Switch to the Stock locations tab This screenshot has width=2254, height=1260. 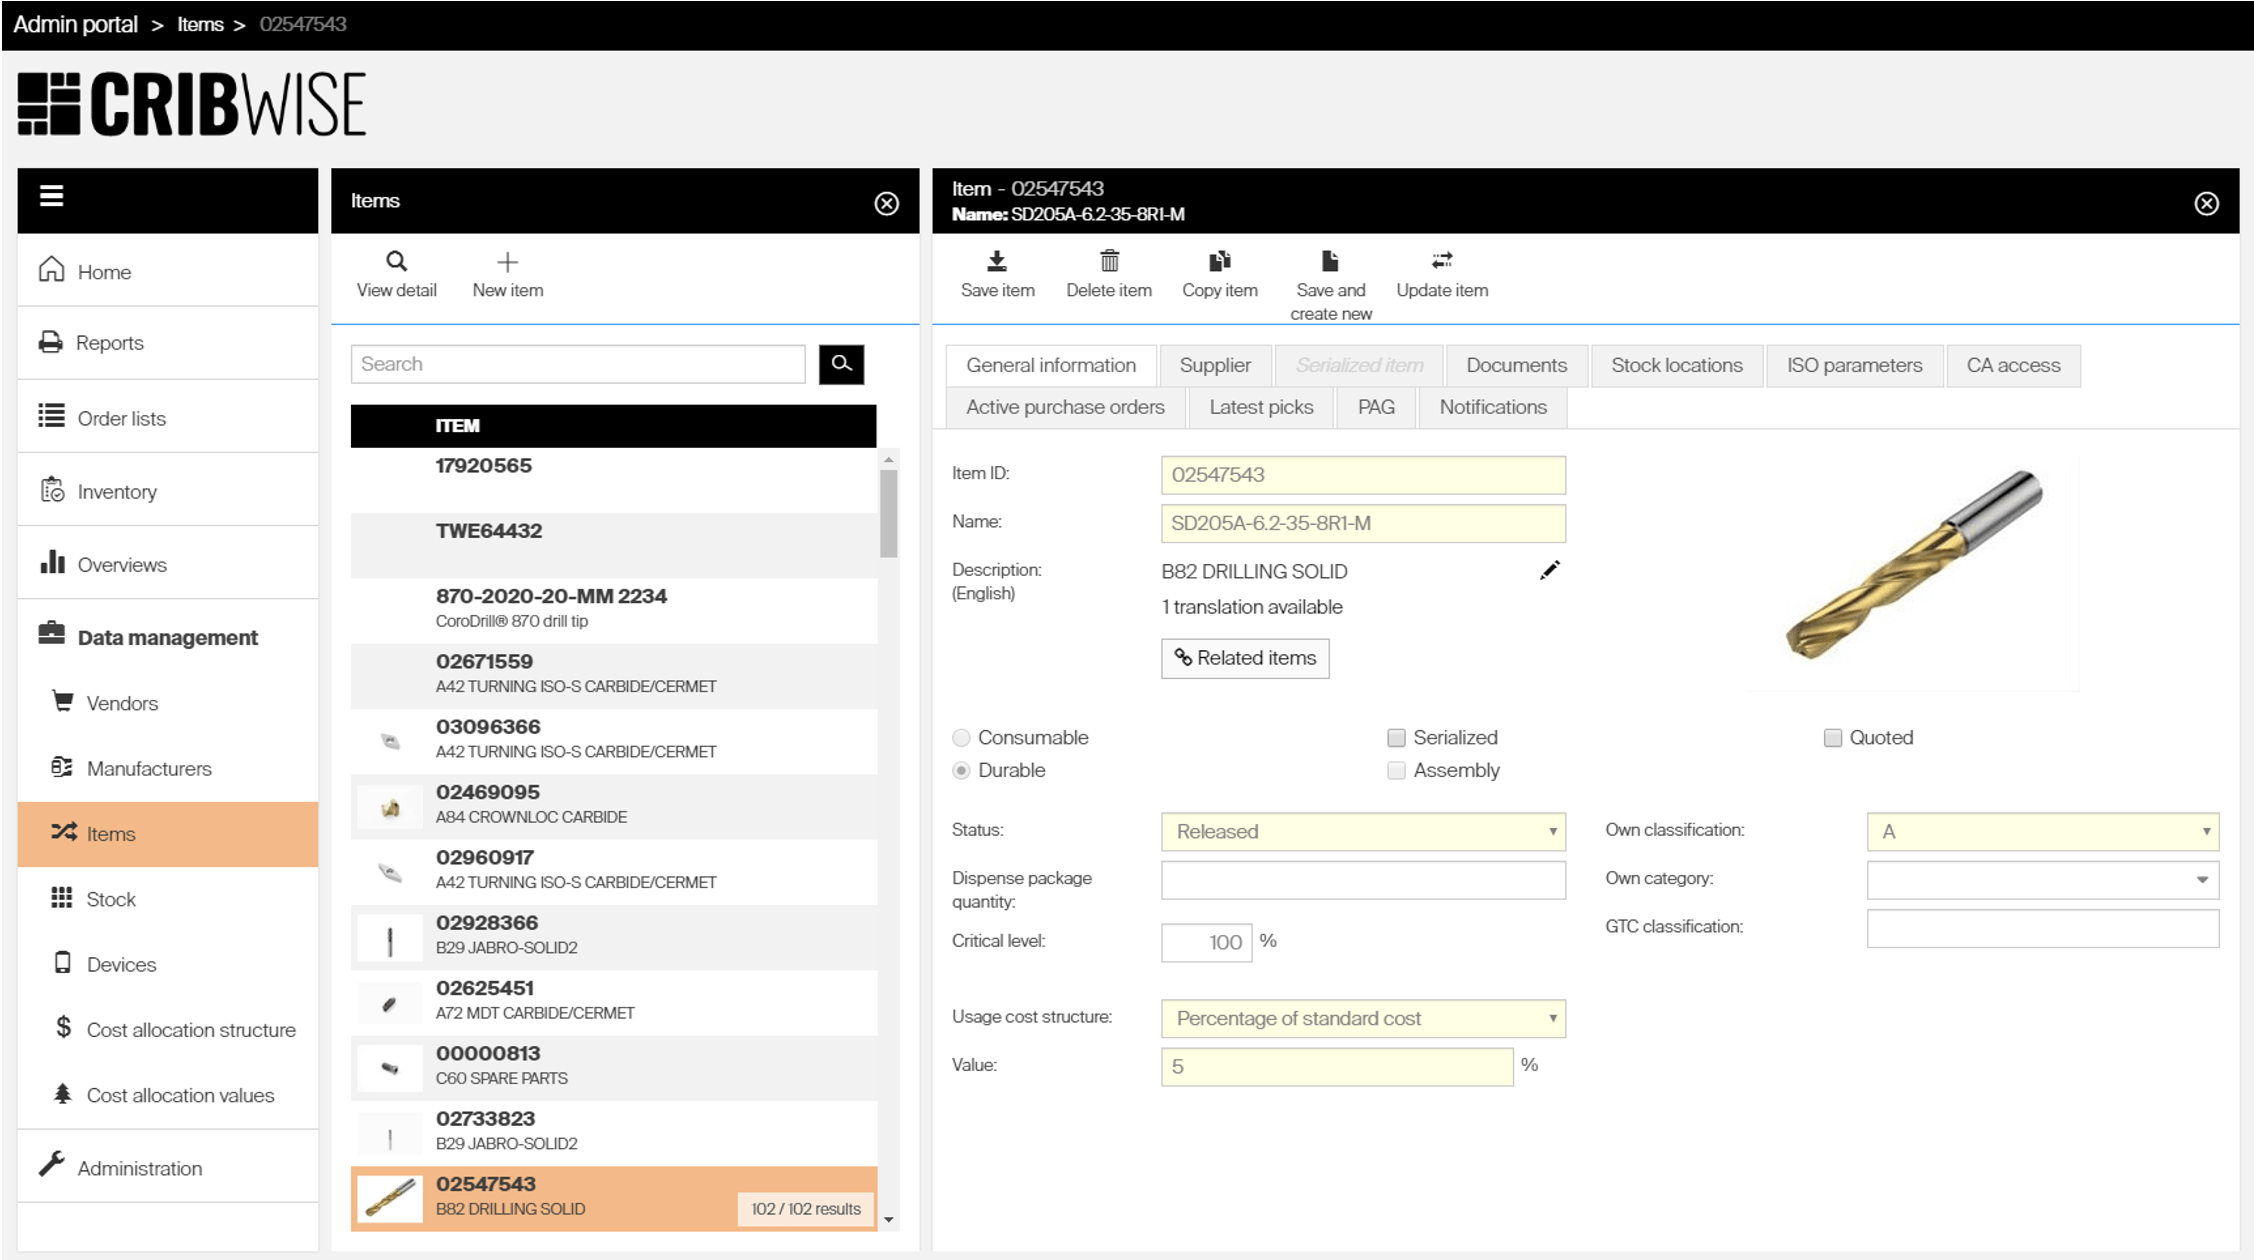point(1676,366)
